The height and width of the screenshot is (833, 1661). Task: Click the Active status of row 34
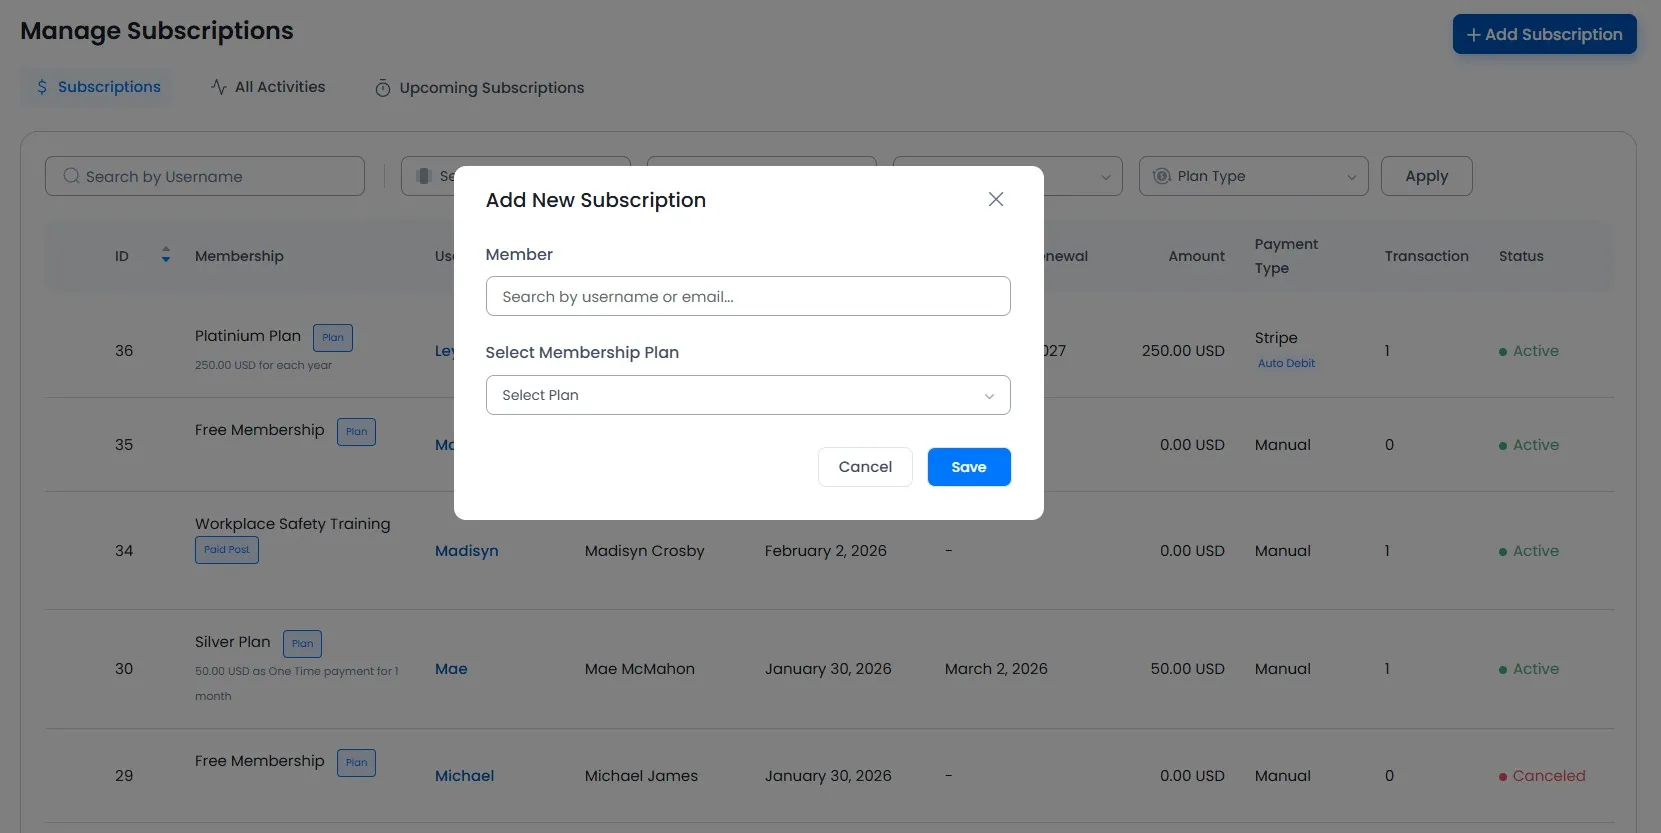click(1529, 551)
